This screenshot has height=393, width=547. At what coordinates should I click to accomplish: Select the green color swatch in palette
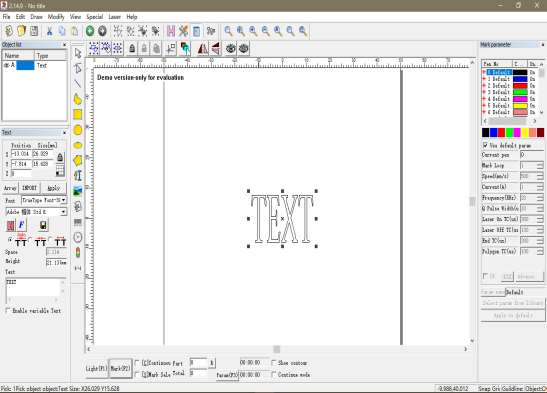point(509,133)
